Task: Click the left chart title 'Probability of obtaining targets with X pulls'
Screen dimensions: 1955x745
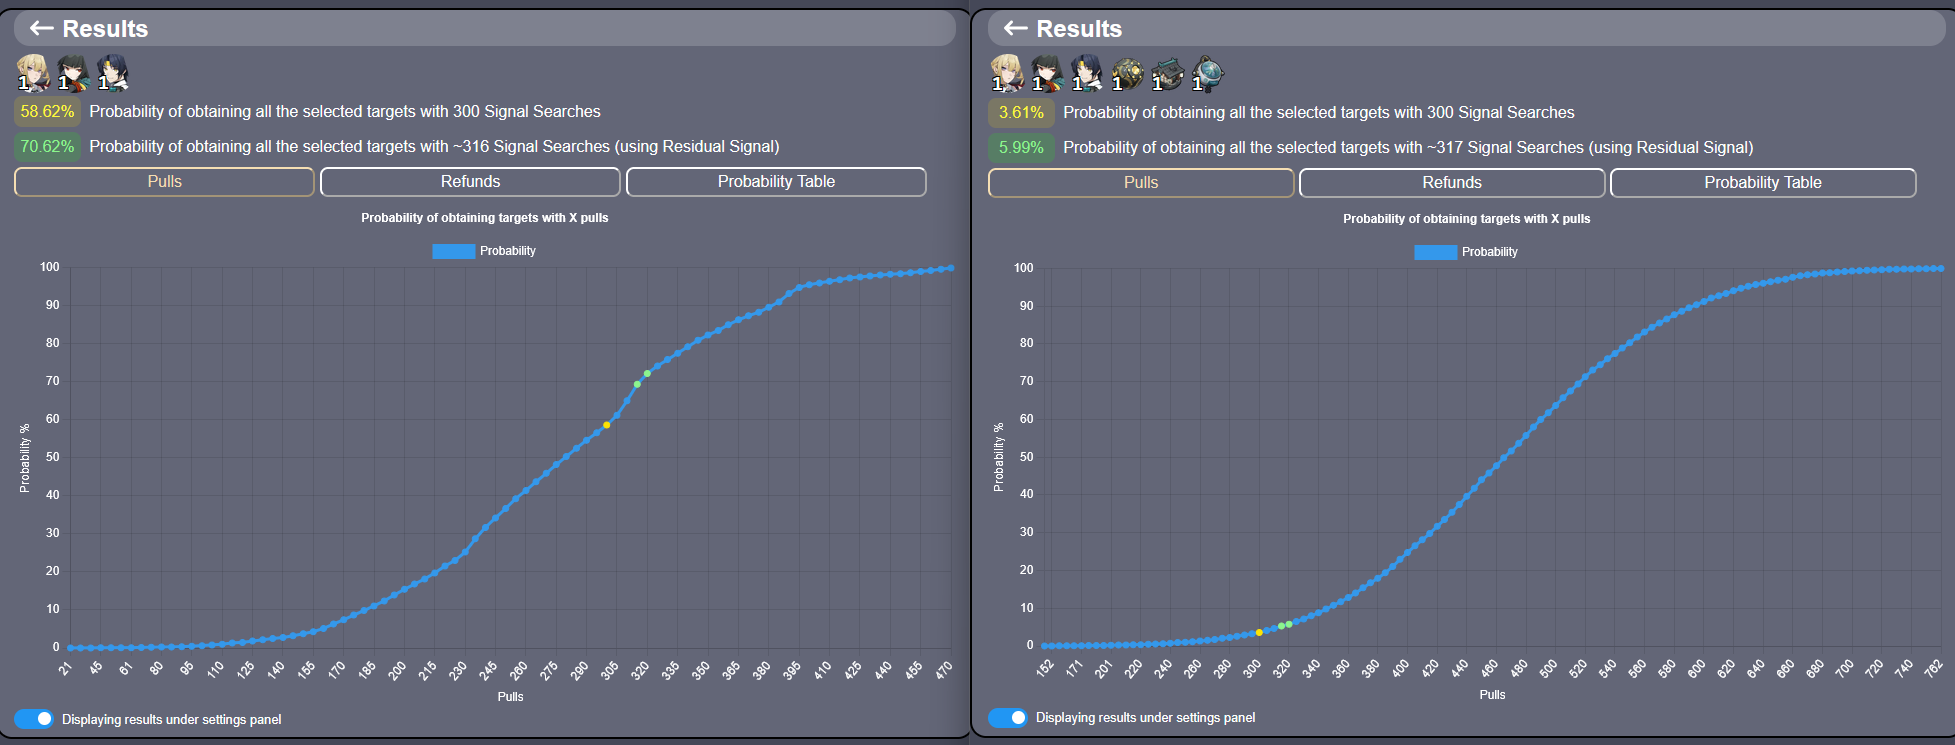Action: pos(485,218)
